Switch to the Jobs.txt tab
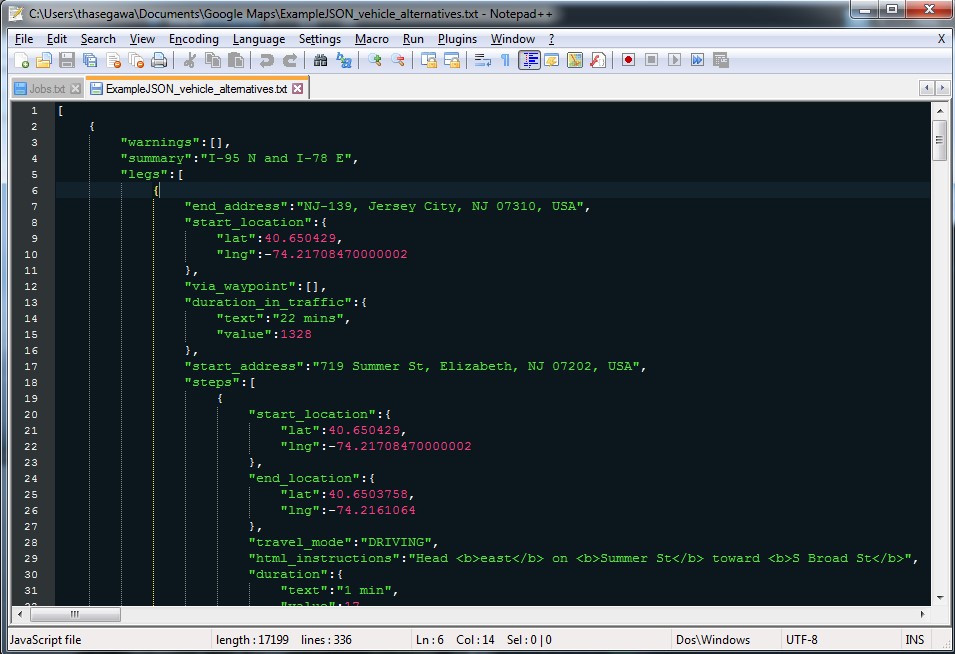 pos(47,89)
